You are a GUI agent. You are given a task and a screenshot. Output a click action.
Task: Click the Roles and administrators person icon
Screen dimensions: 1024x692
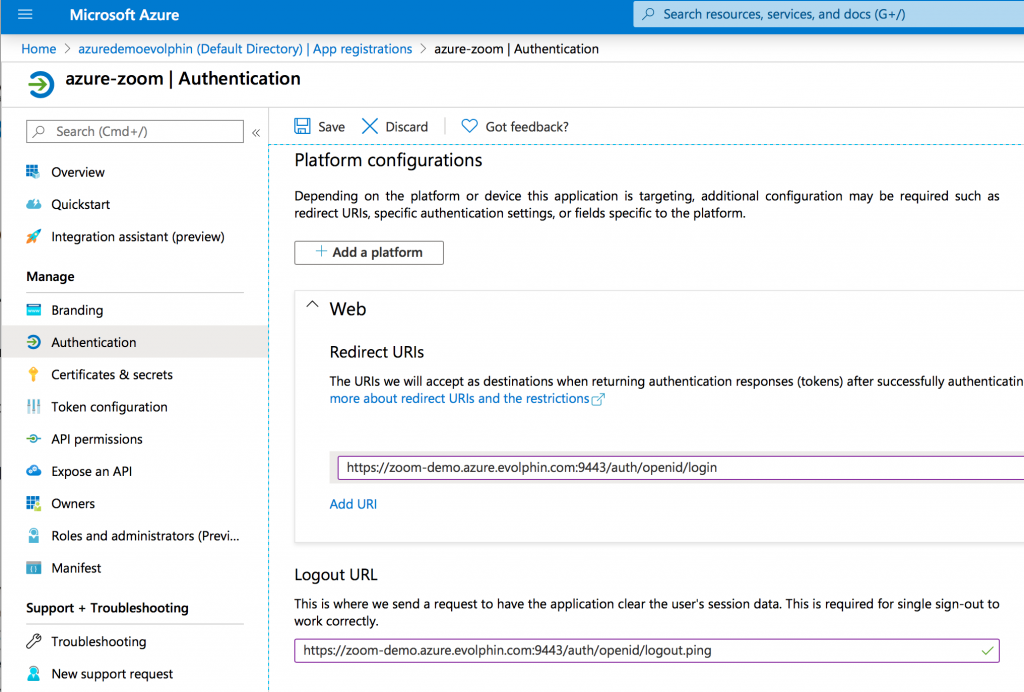pos(33,535)
